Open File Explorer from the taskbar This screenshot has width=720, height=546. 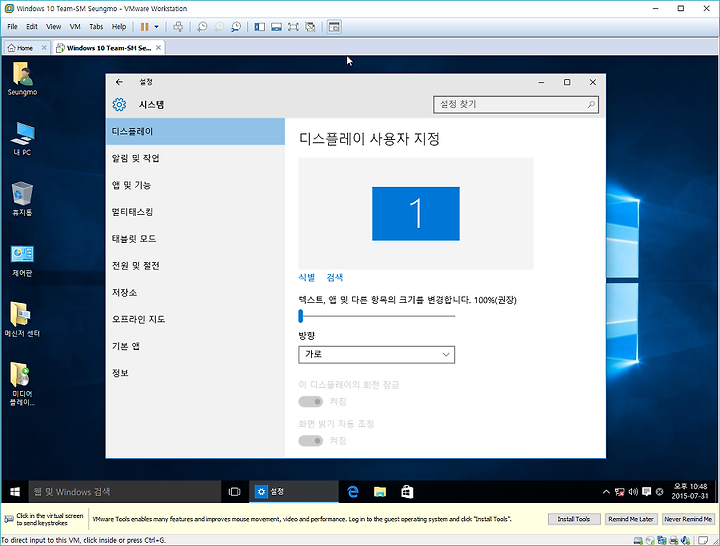[380, 492]
